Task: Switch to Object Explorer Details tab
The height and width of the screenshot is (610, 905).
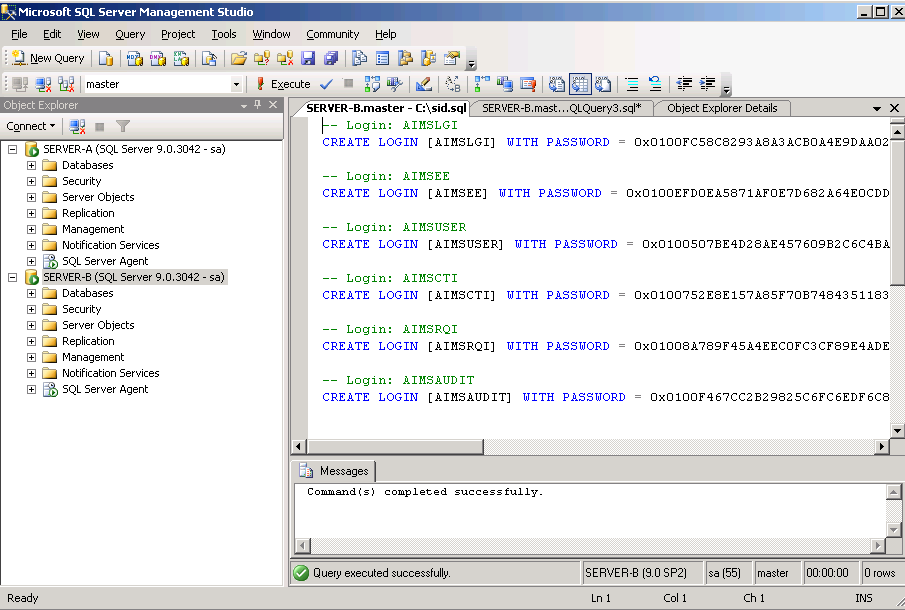Action: pos(721,108)
